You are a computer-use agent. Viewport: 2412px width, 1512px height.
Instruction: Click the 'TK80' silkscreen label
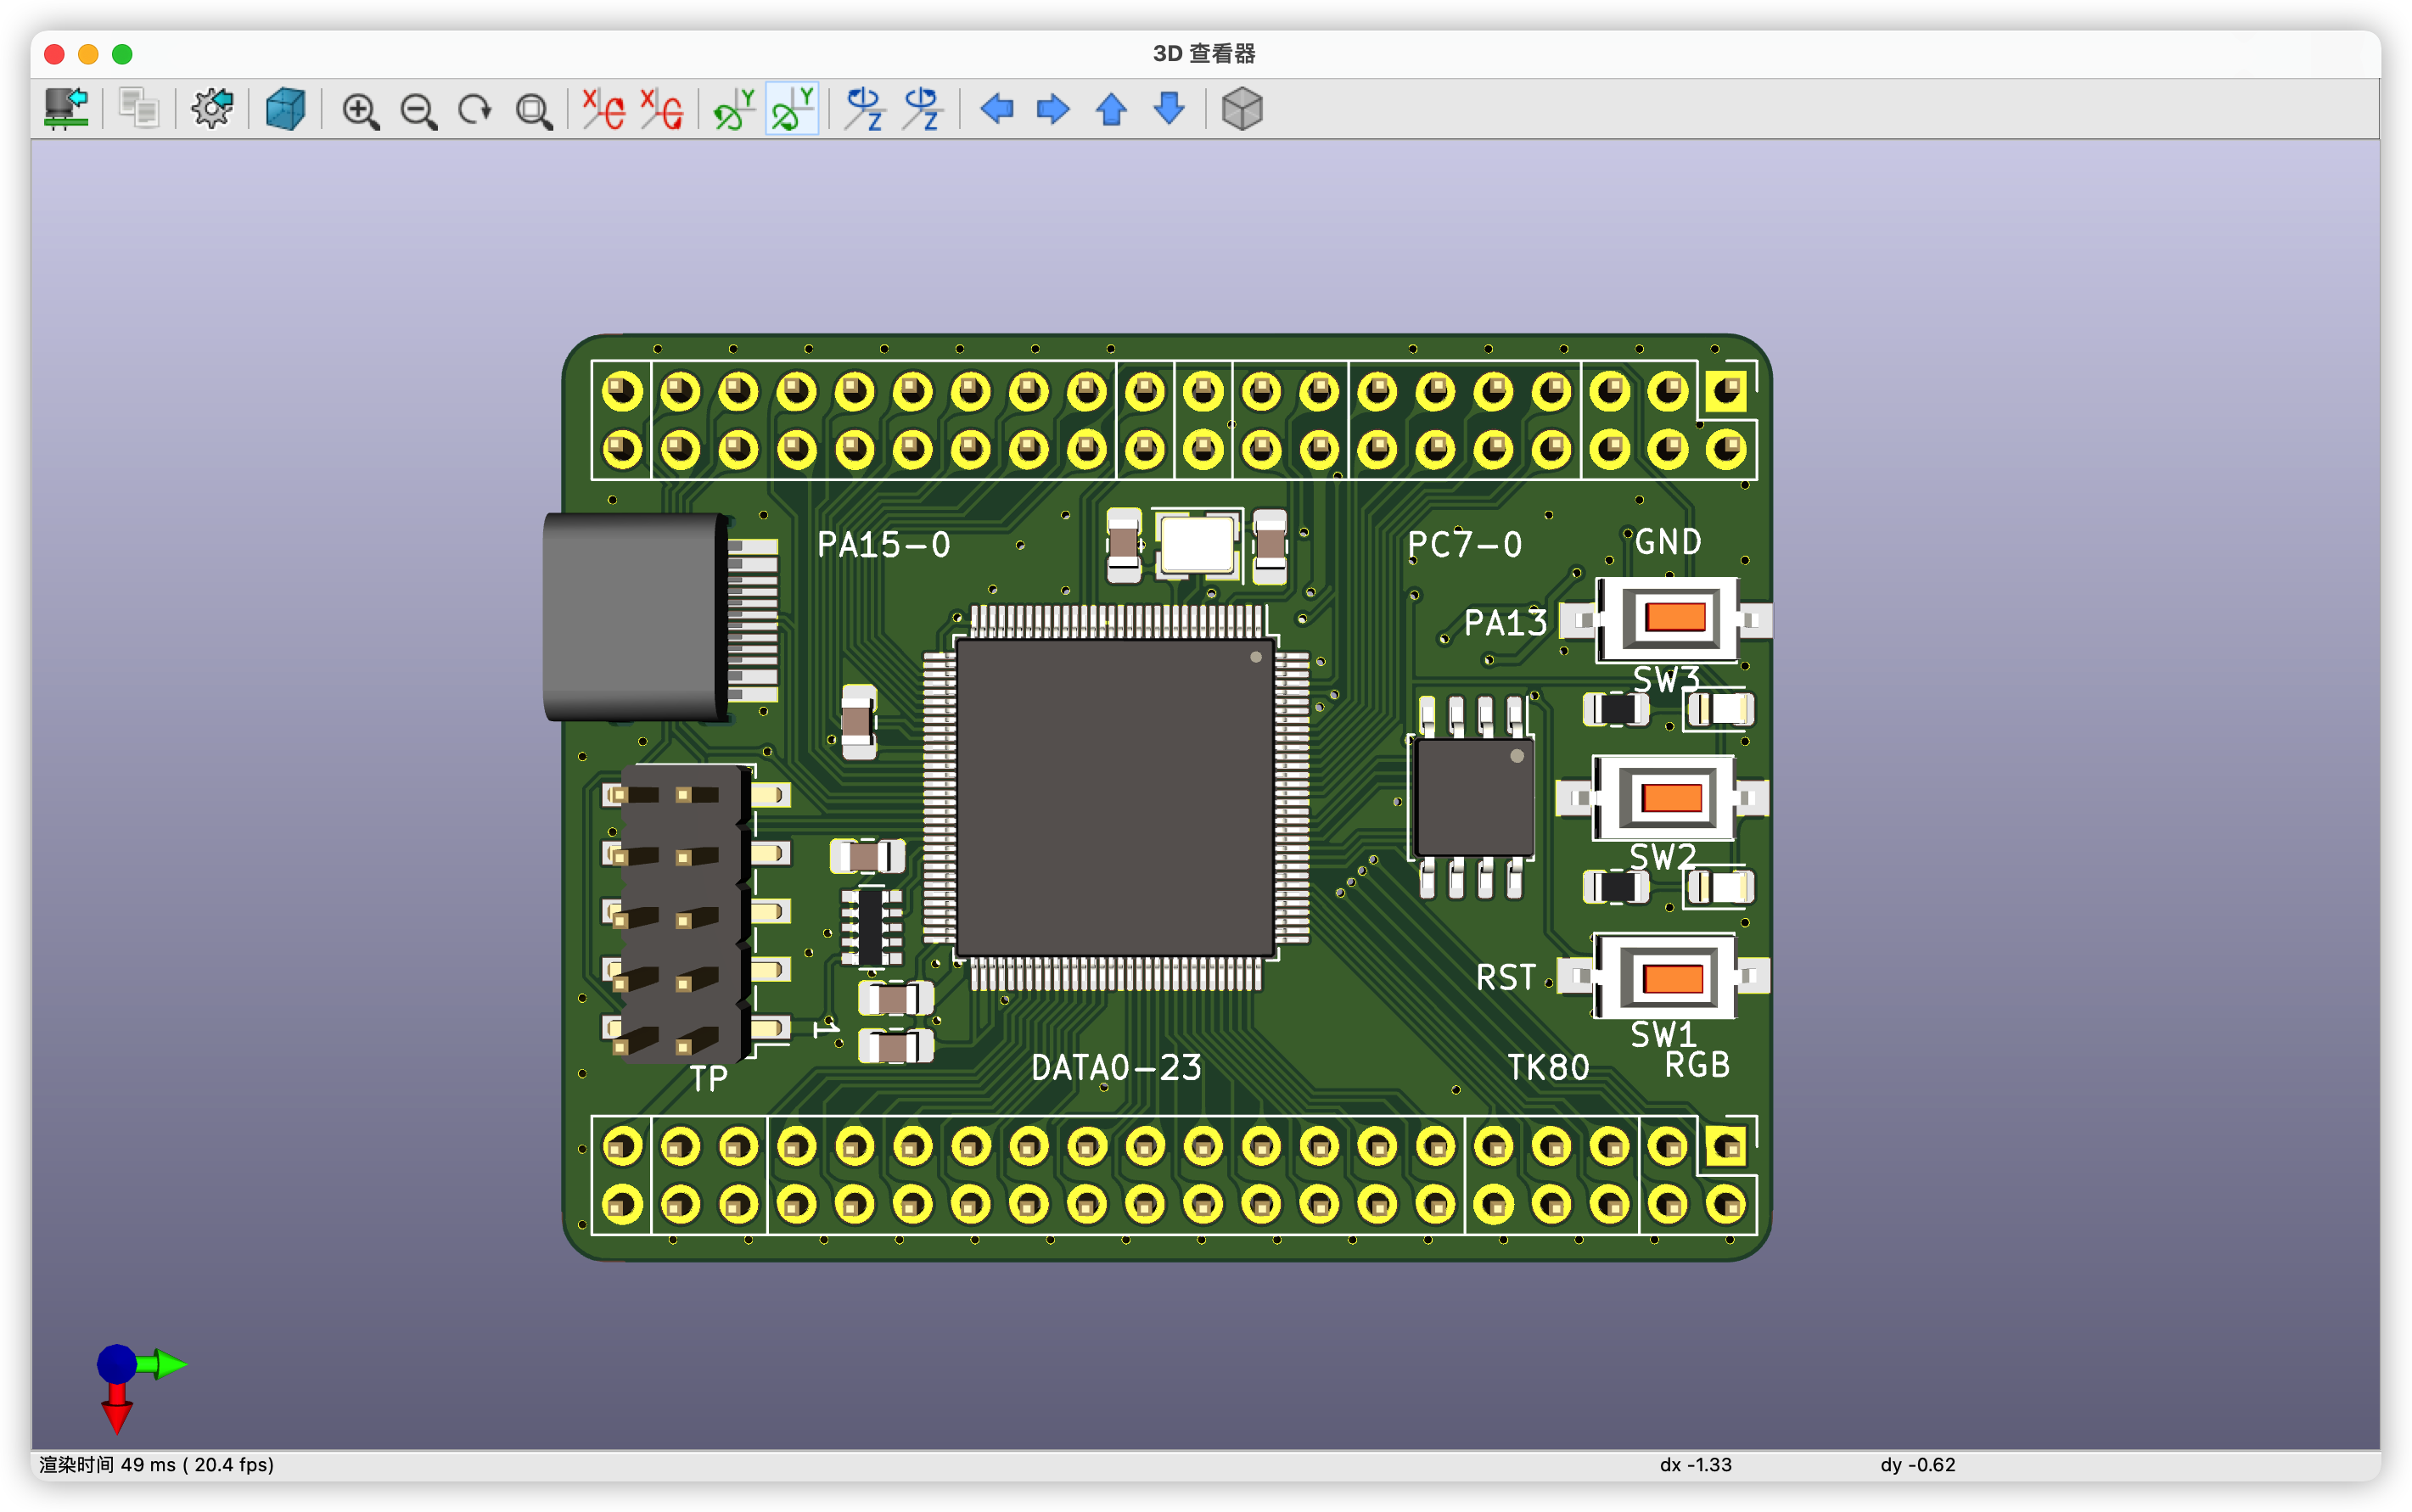tap(1548, 1068)
